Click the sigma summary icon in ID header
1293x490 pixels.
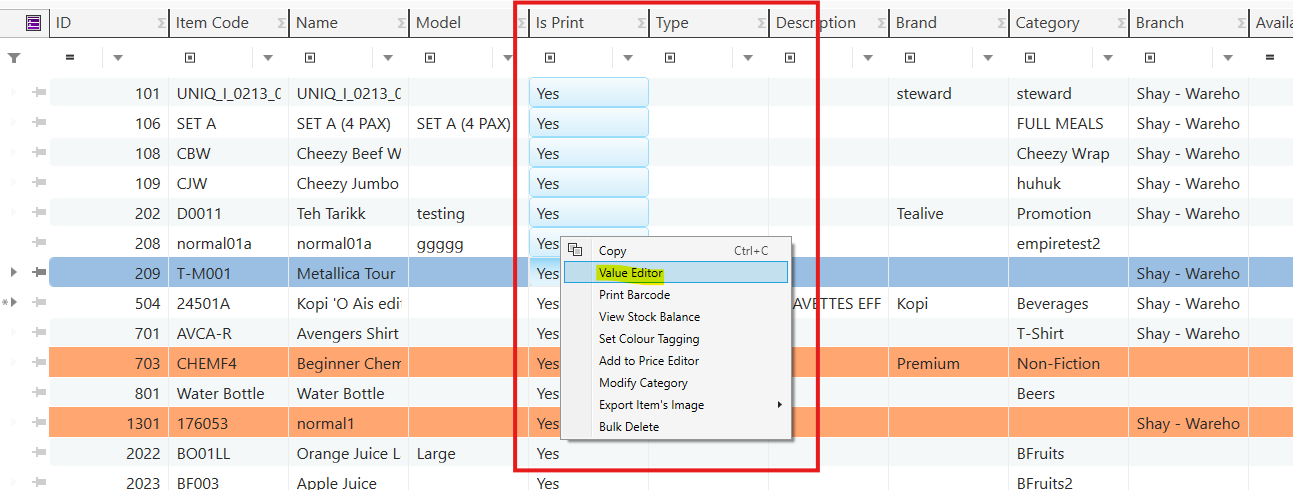tap(162, 23)
